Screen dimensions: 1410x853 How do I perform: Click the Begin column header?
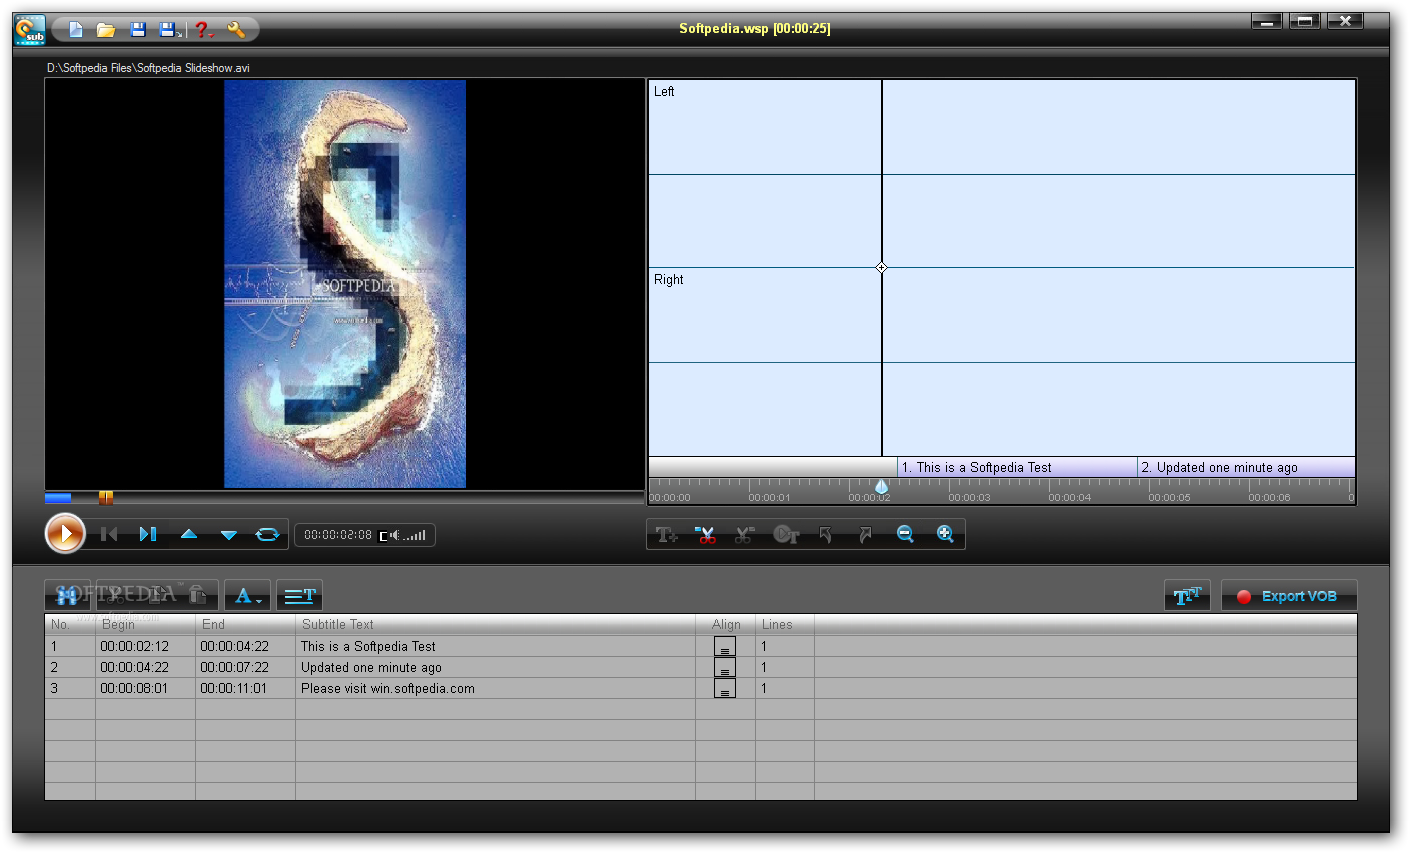(118, 624)
